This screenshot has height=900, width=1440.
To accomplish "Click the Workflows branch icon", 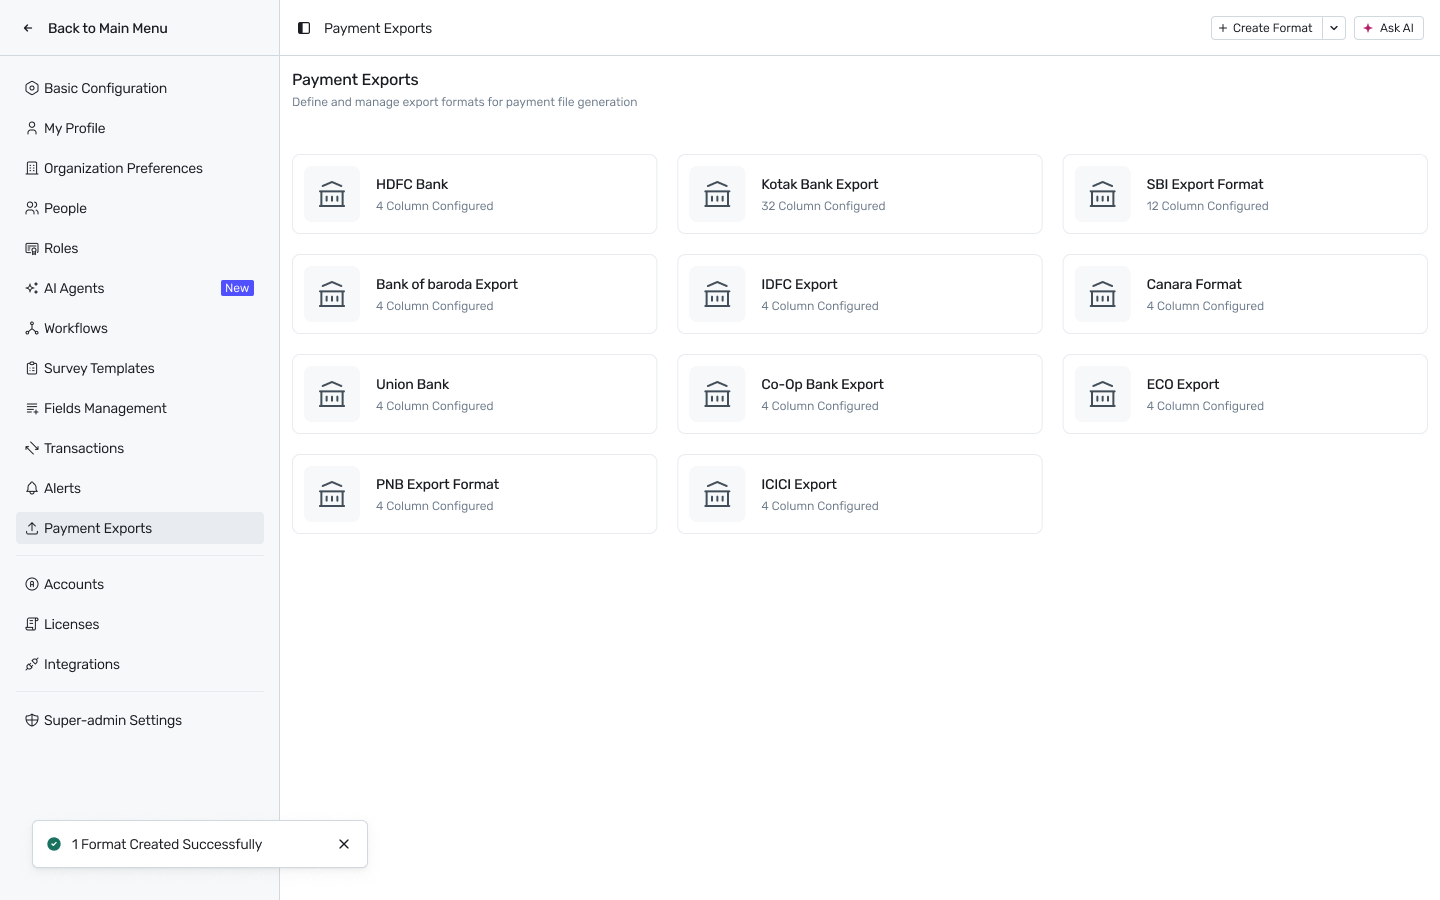I will click(32, 328).
